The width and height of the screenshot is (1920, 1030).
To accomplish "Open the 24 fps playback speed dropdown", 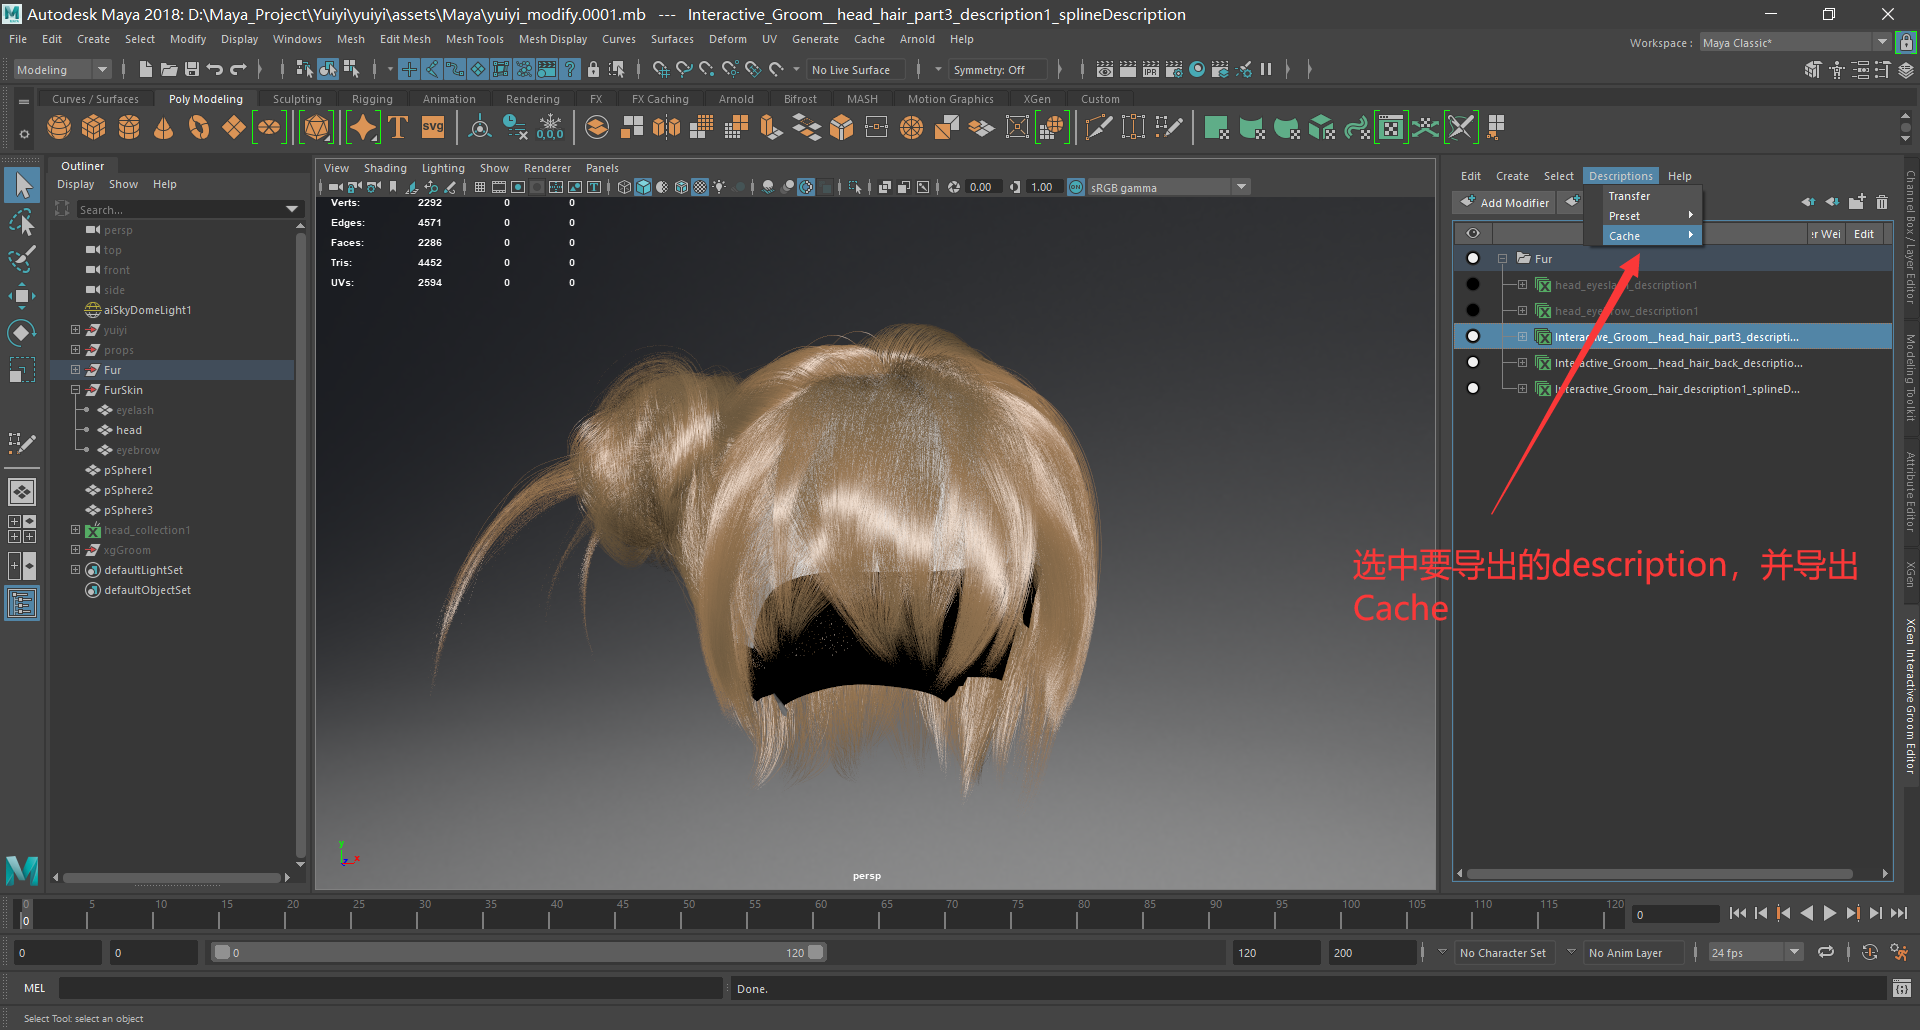I will 1793,952.
